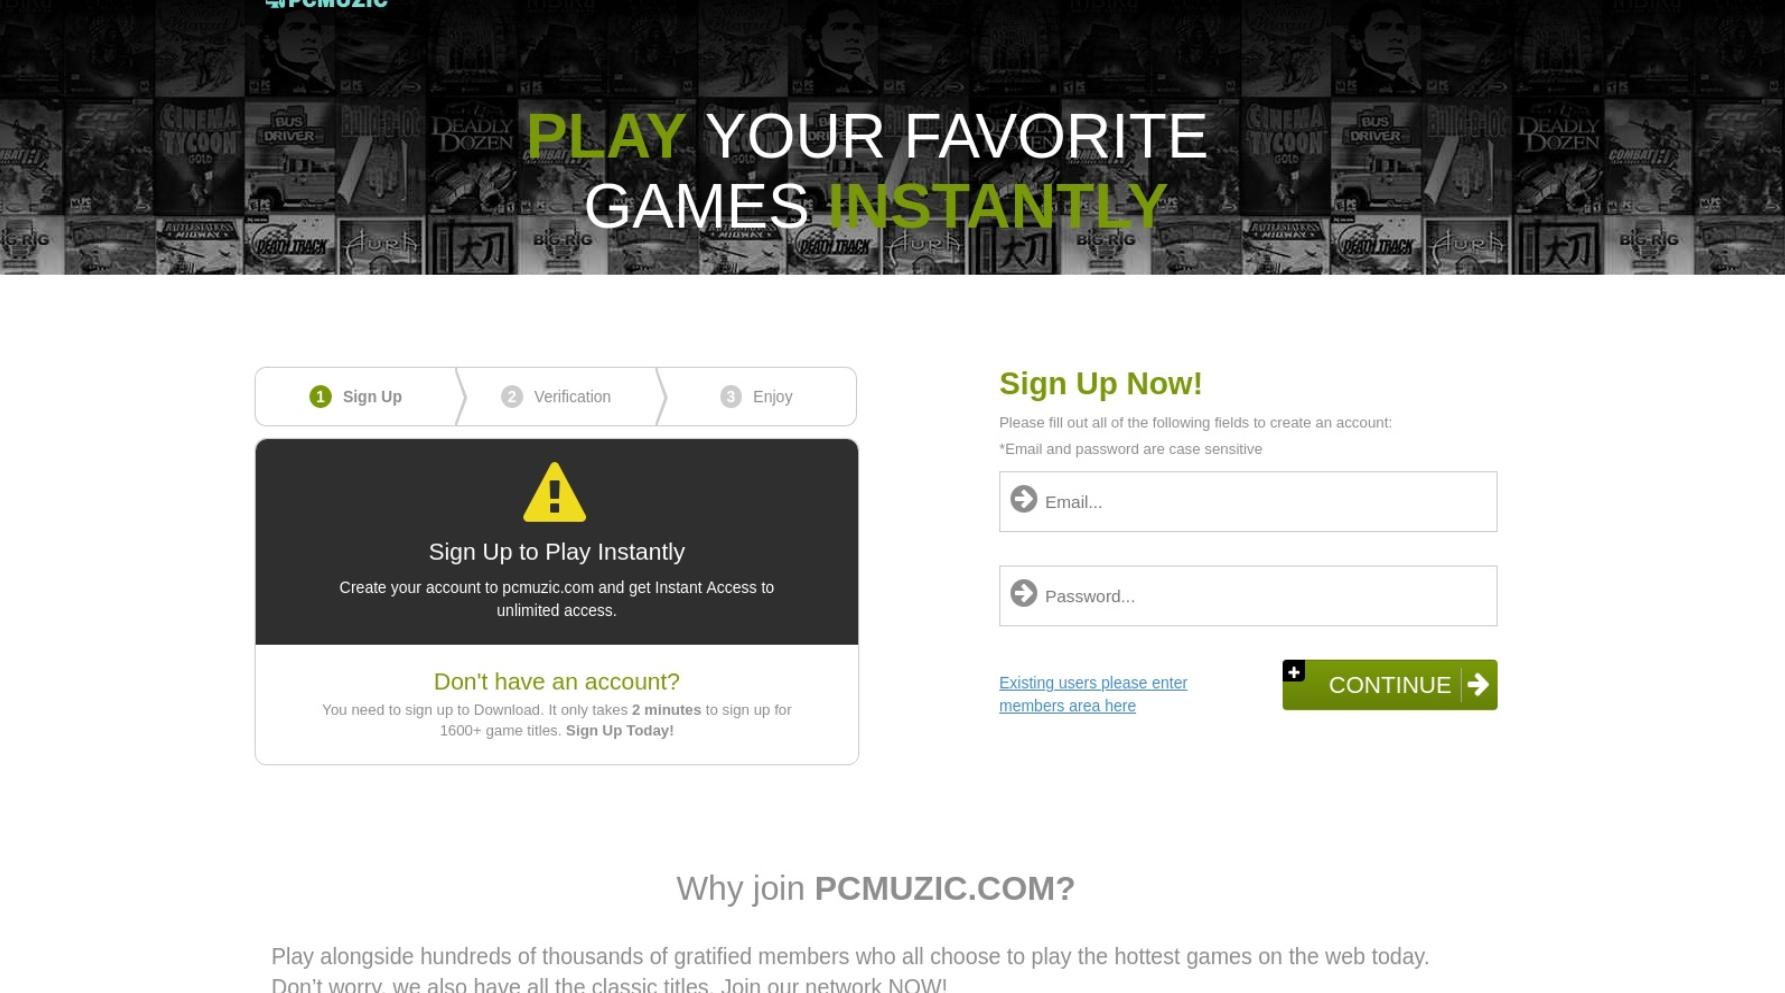Click the Don't have an account? text
Image resolution: width=1785 pixels, height=993 pixels.
(x=557, y=682)
